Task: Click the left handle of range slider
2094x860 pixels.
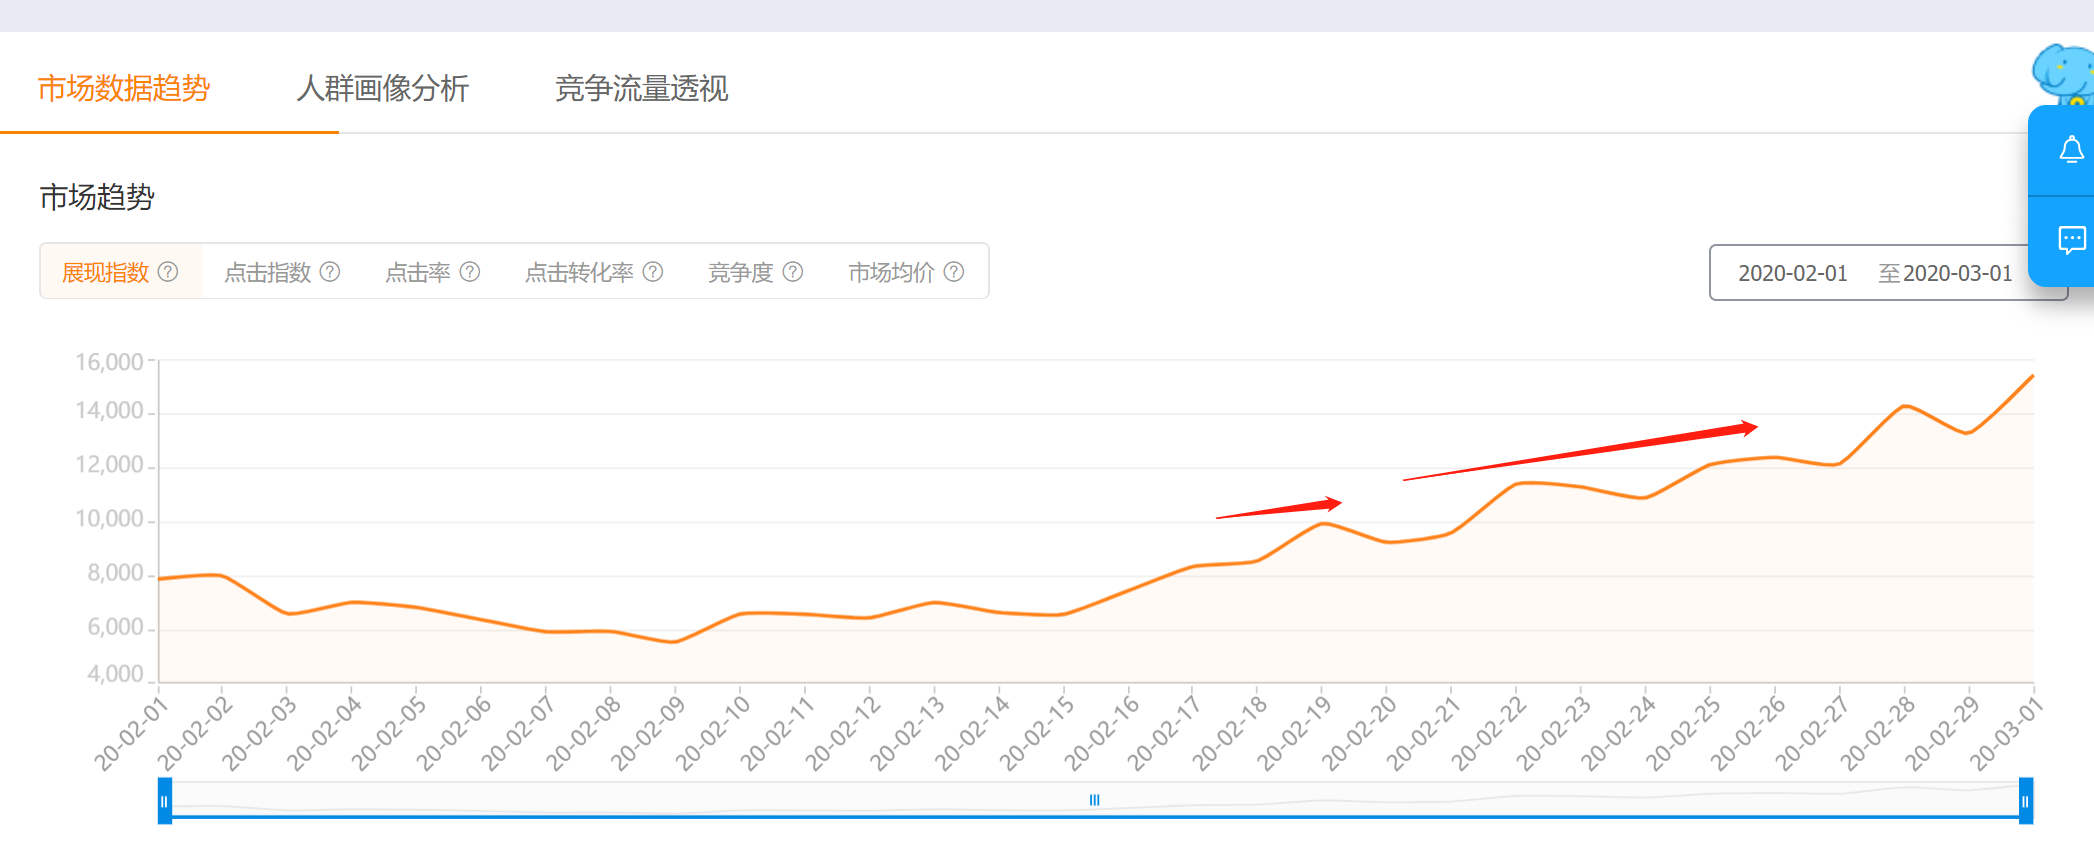Action: tap(165, 801)
